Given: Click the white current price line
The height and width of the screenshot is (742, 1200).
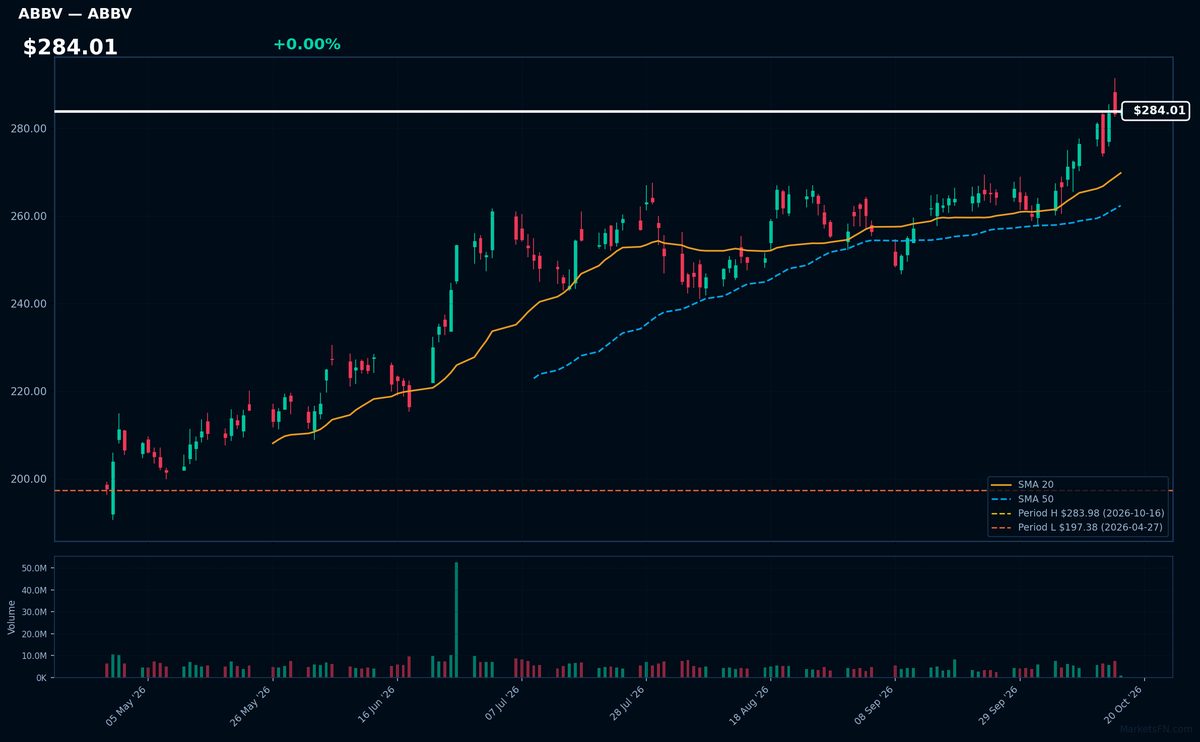Looking at the screenshot, I should [588, 111].
